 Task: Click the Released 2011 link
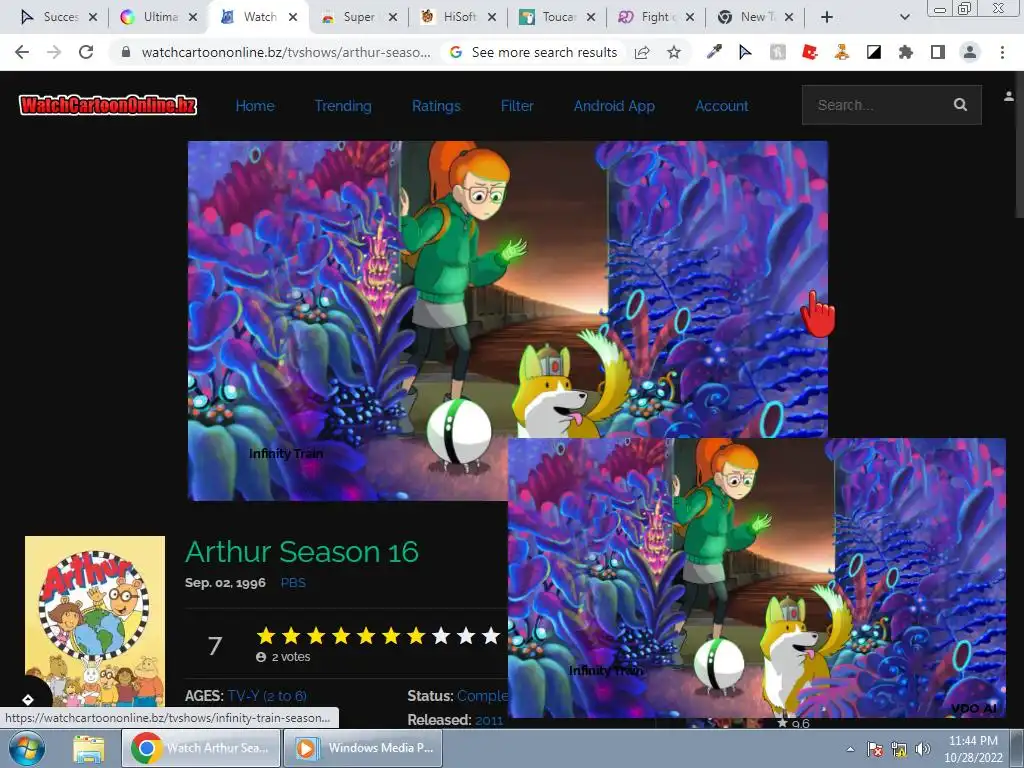[x=489, y=720]
